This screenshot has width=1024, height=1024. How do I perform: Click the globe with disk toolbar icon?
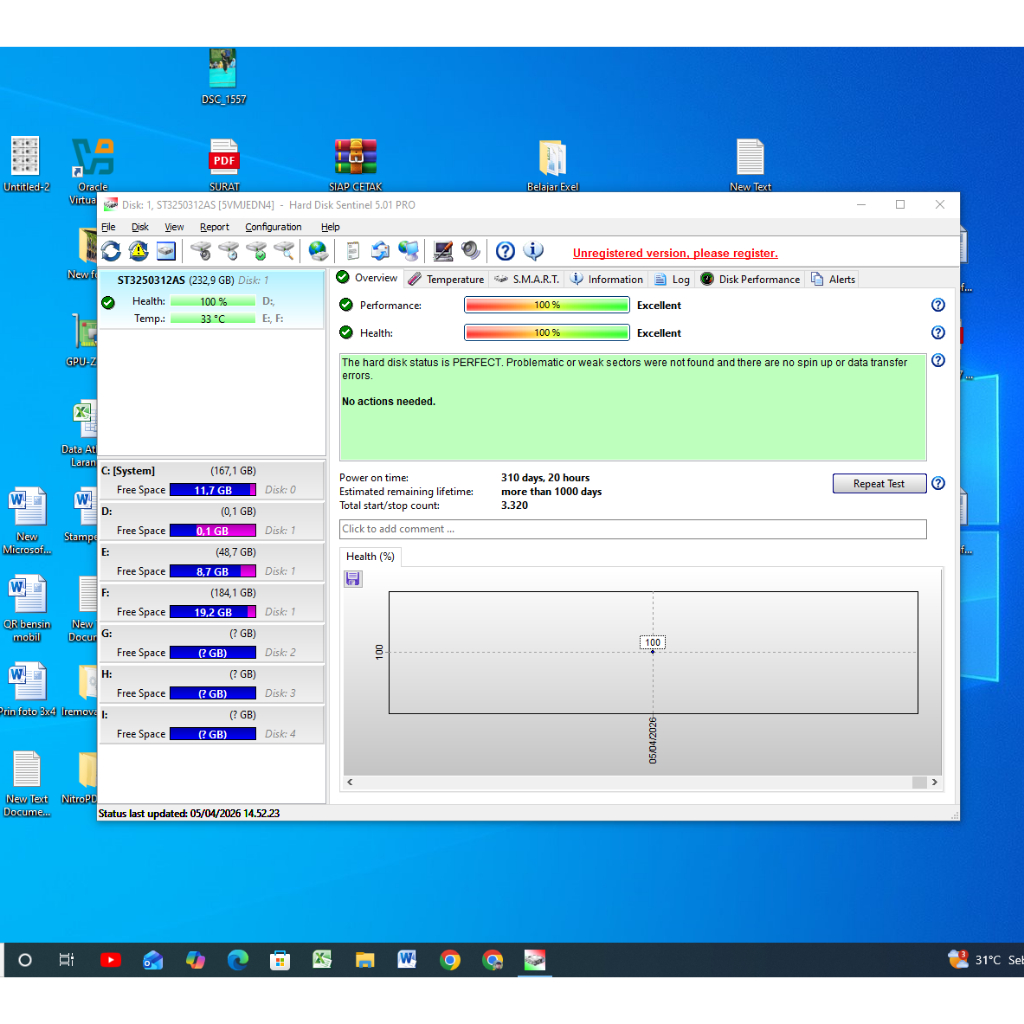point(318,251)
